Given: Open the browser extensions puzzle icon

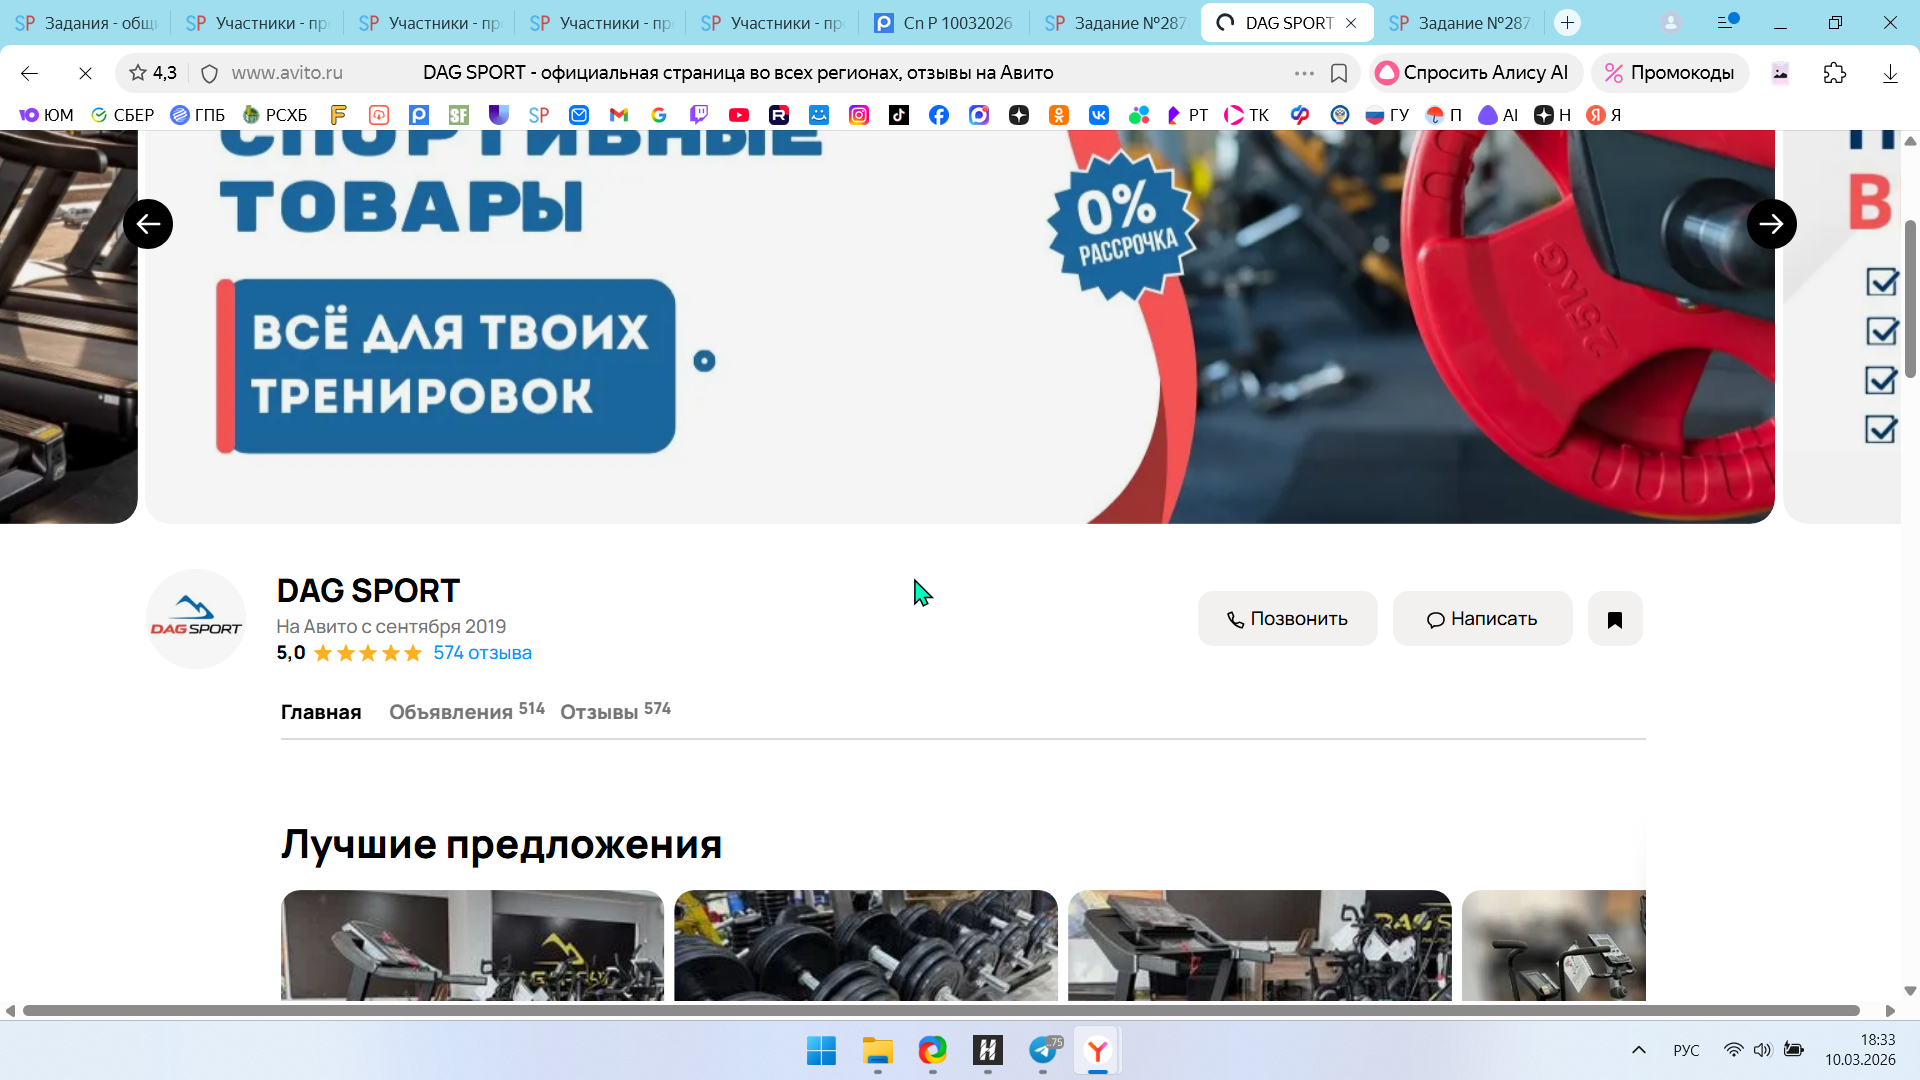Looking at the screenshot, I should (1834, 73).
